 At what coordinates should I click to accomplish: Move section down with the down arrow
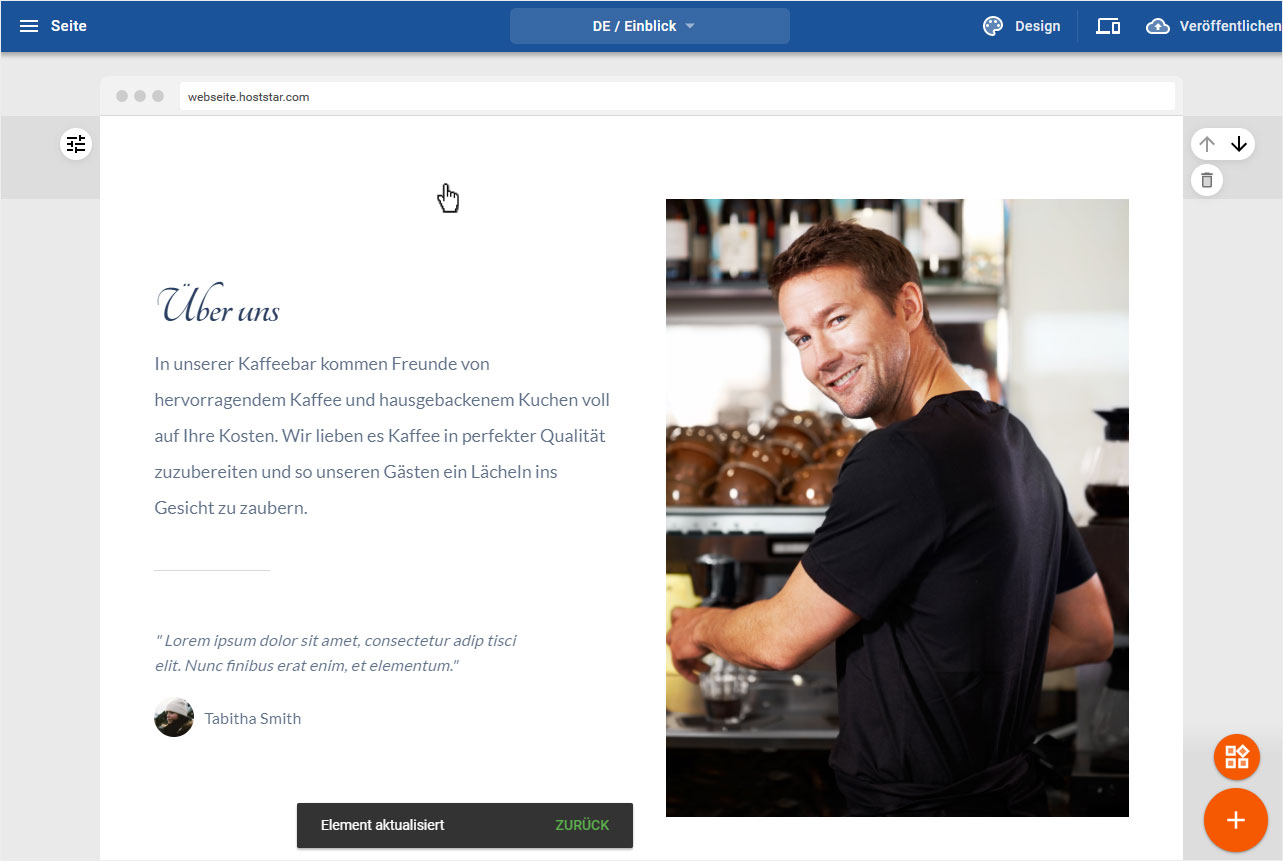1239,144
